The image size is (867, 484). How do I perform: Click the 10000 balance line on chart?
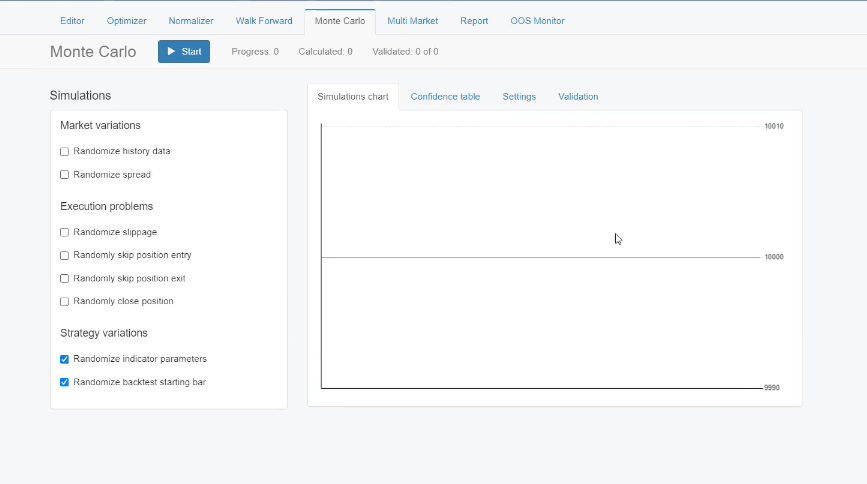click(540, 257)
